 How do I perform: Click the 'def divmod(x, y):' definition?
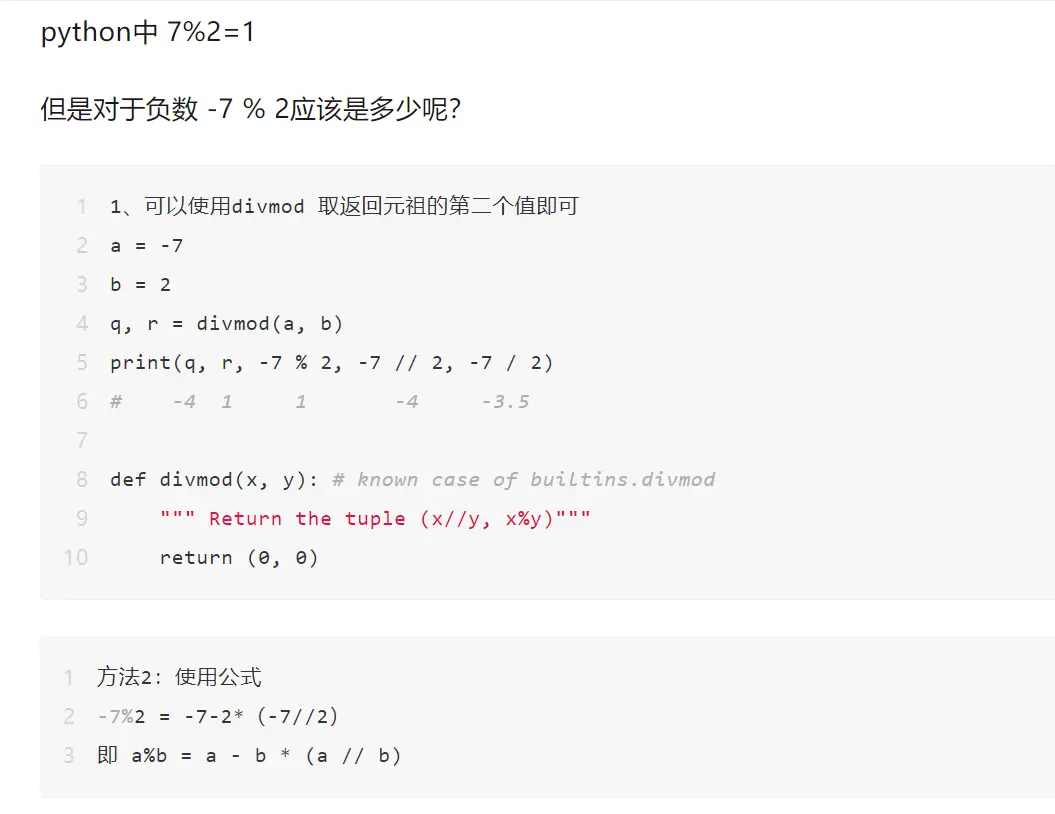pyautogui.click(x=214, y=480)
